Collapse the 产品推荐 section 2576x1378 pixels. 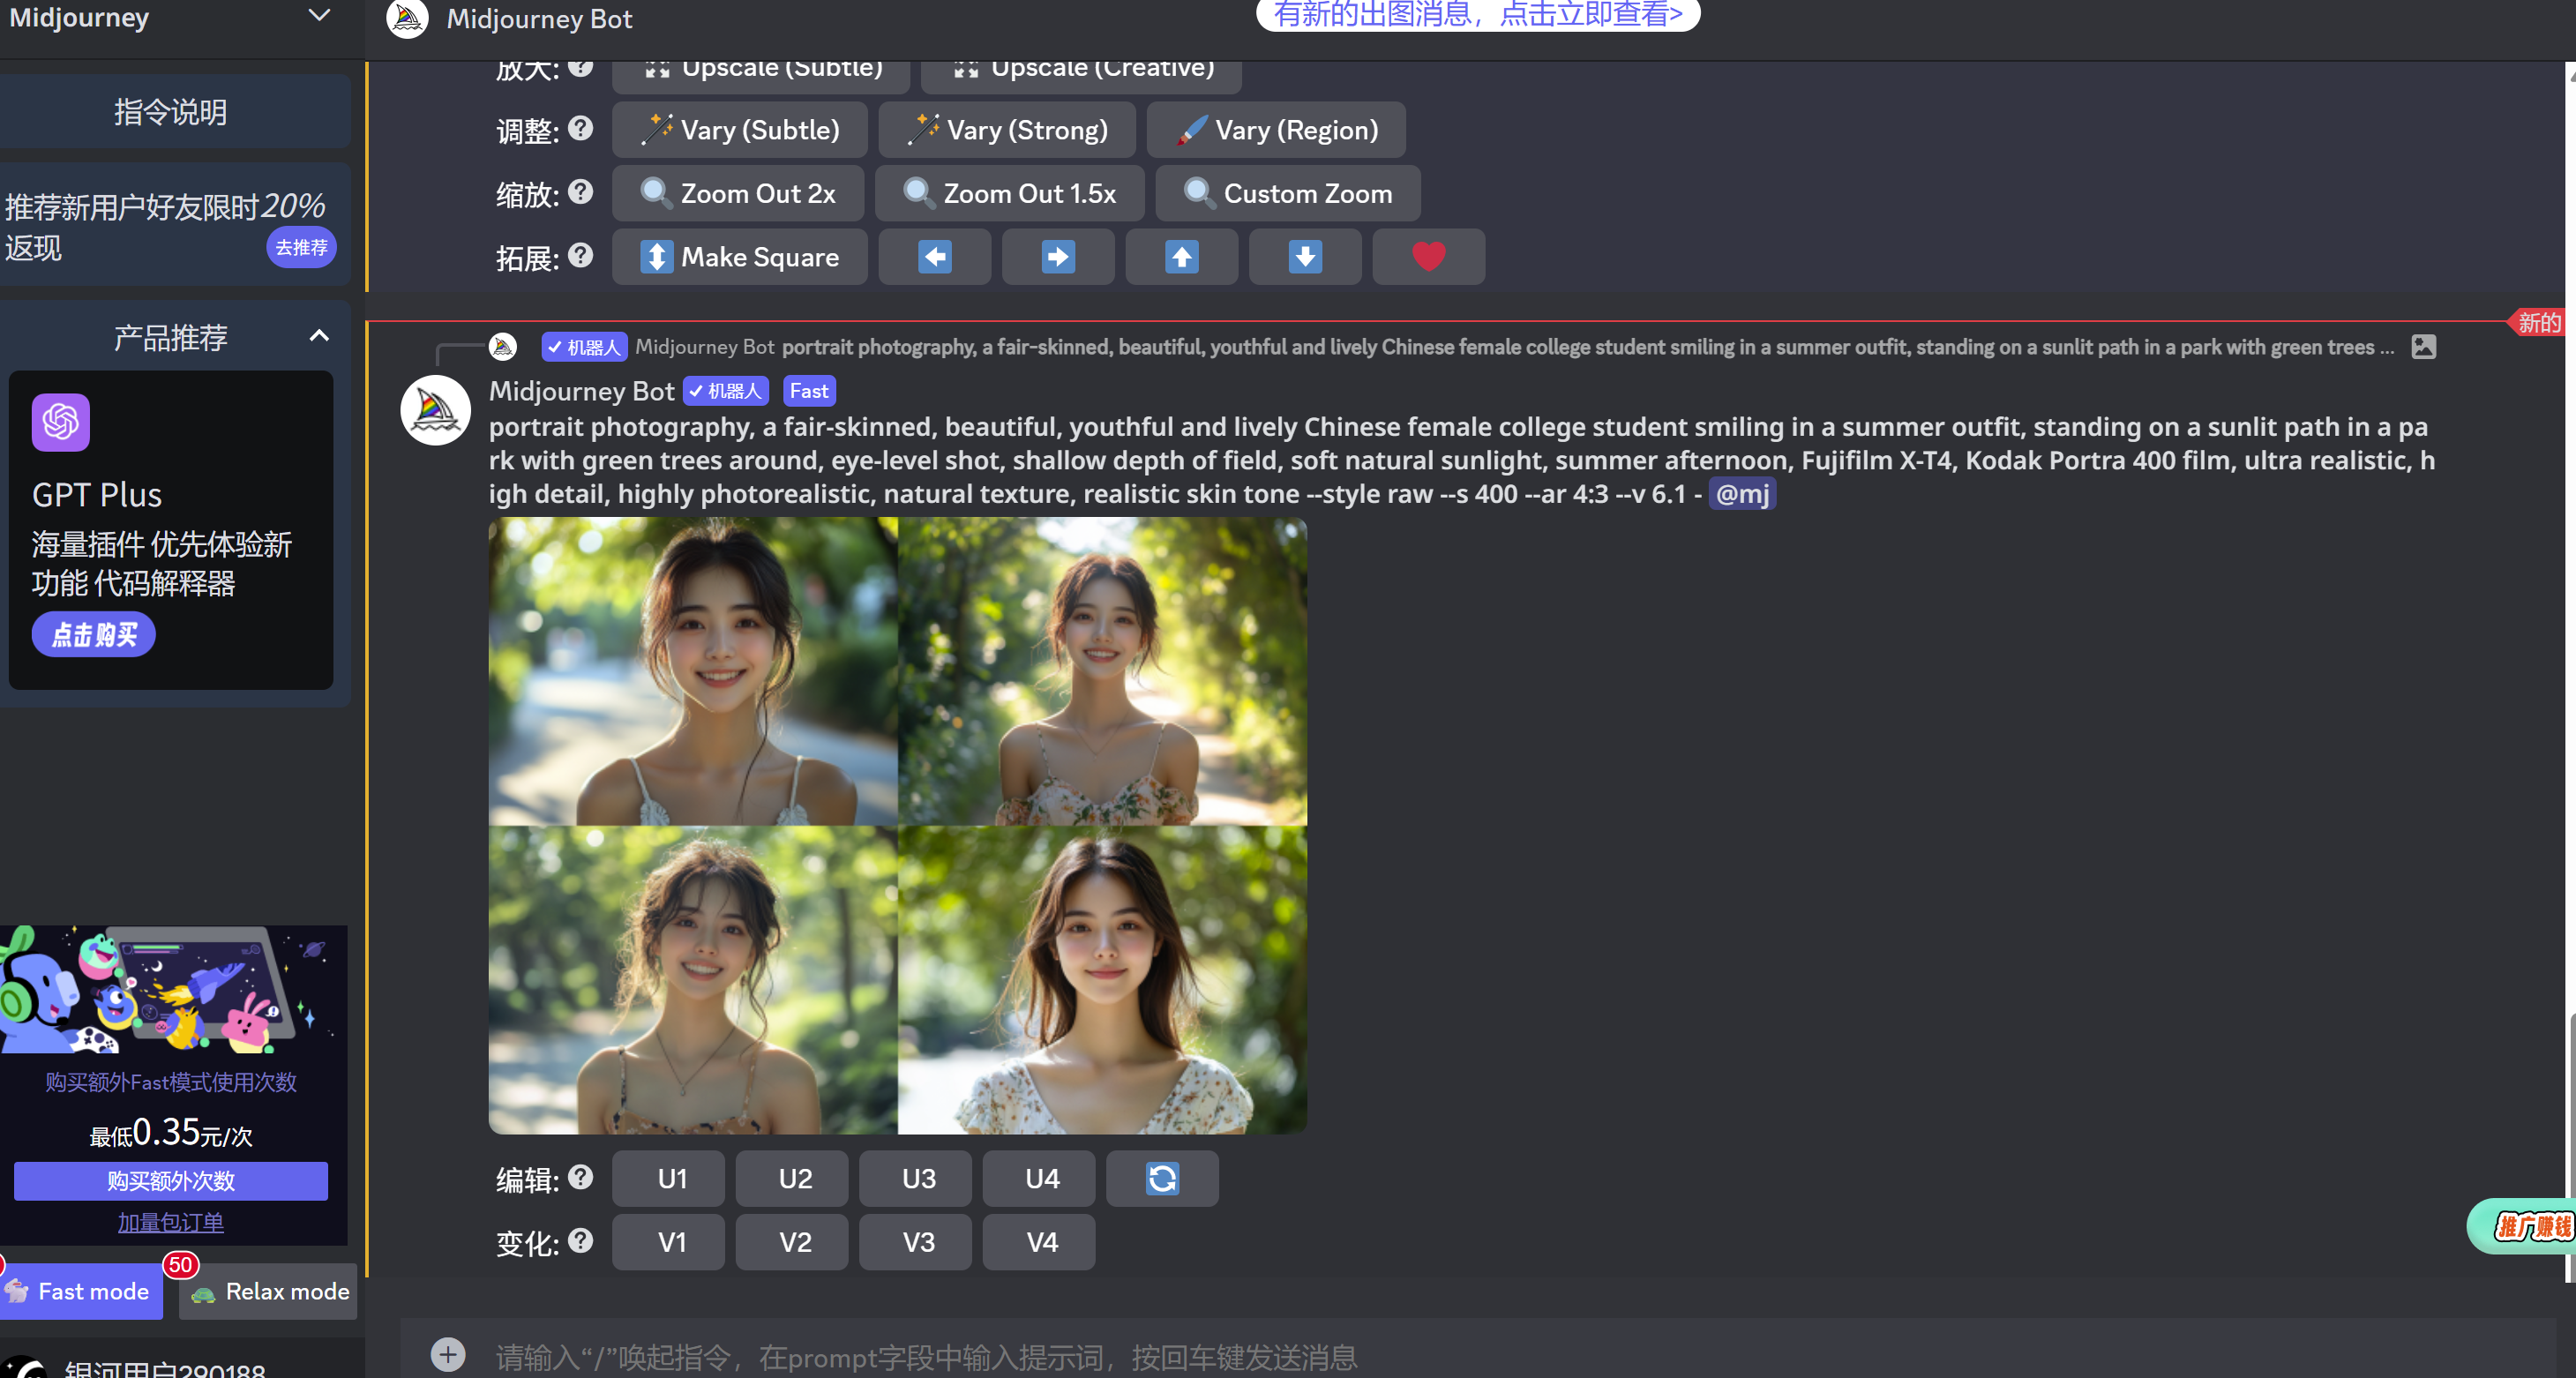319,336
